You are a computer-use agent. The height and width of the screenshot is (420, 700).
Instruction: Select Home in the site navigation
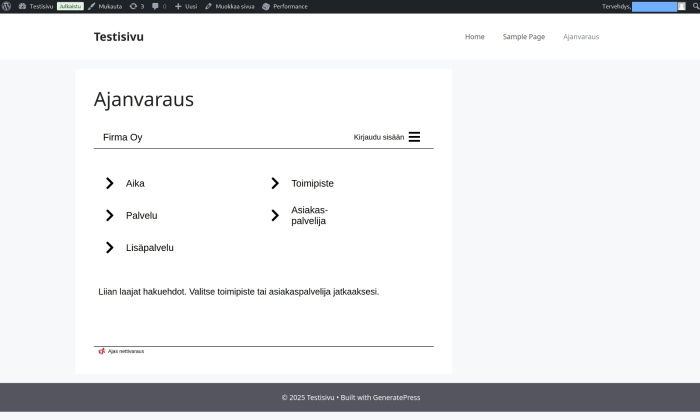pos(474,37)
